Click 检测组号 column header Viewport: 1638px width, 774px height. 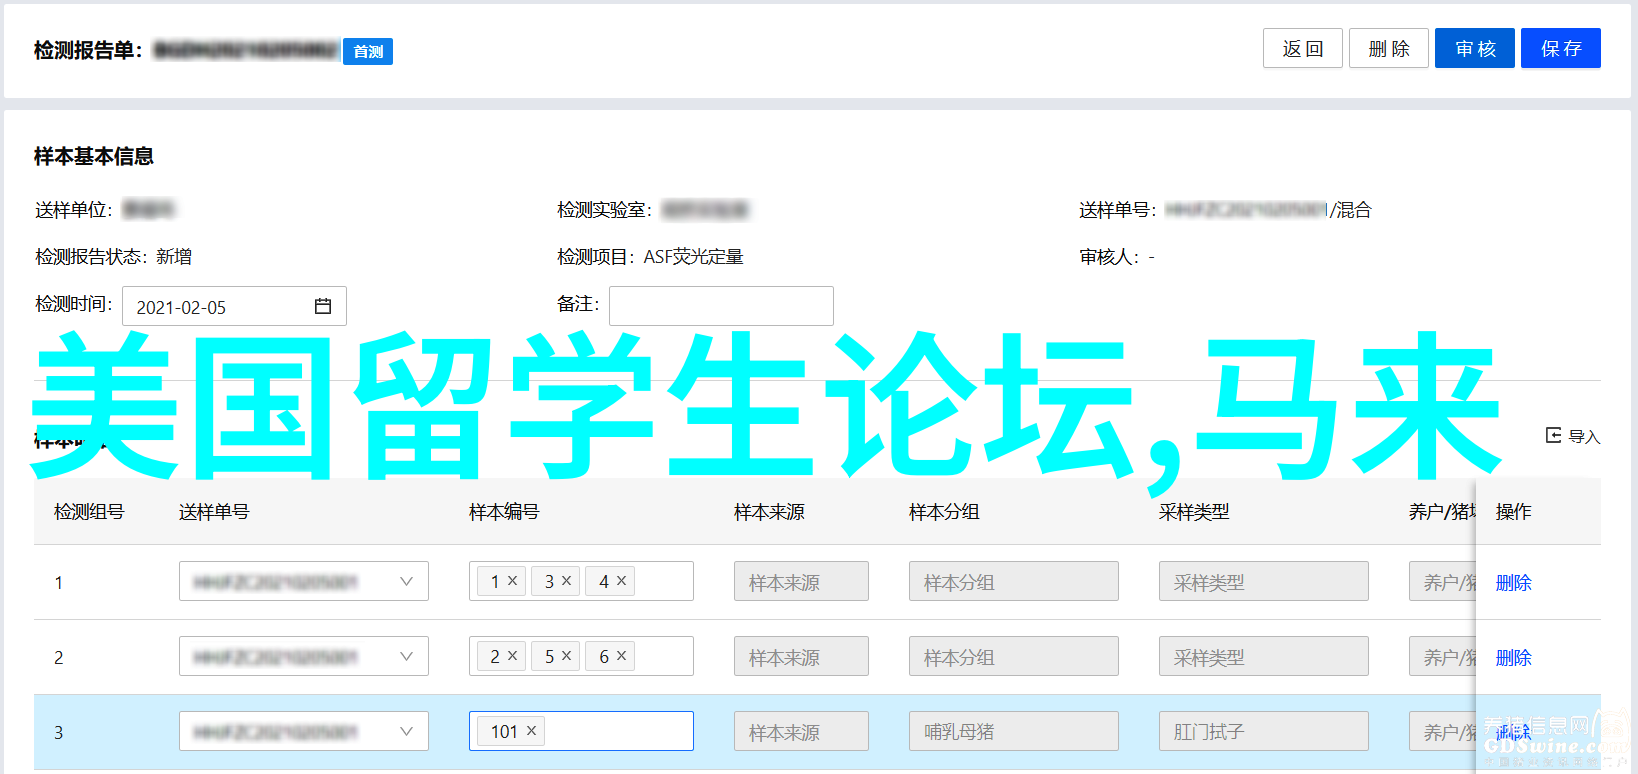pyautogui.click(x=89, y=512)
